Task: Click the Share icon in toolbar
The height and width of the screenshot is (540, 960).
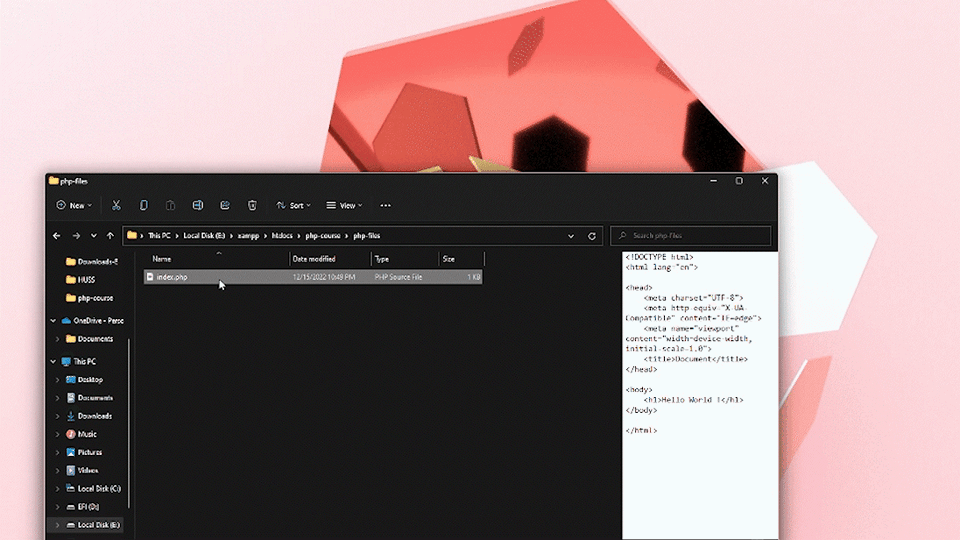Action: tap(225, 205)
